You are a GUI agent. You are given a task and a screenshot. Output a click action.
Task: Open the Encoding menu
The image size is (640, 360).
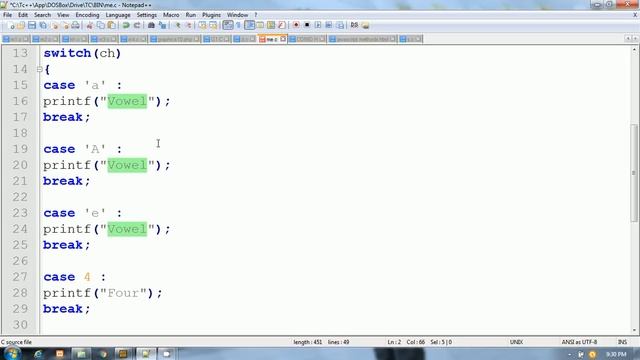pos(87,15)
